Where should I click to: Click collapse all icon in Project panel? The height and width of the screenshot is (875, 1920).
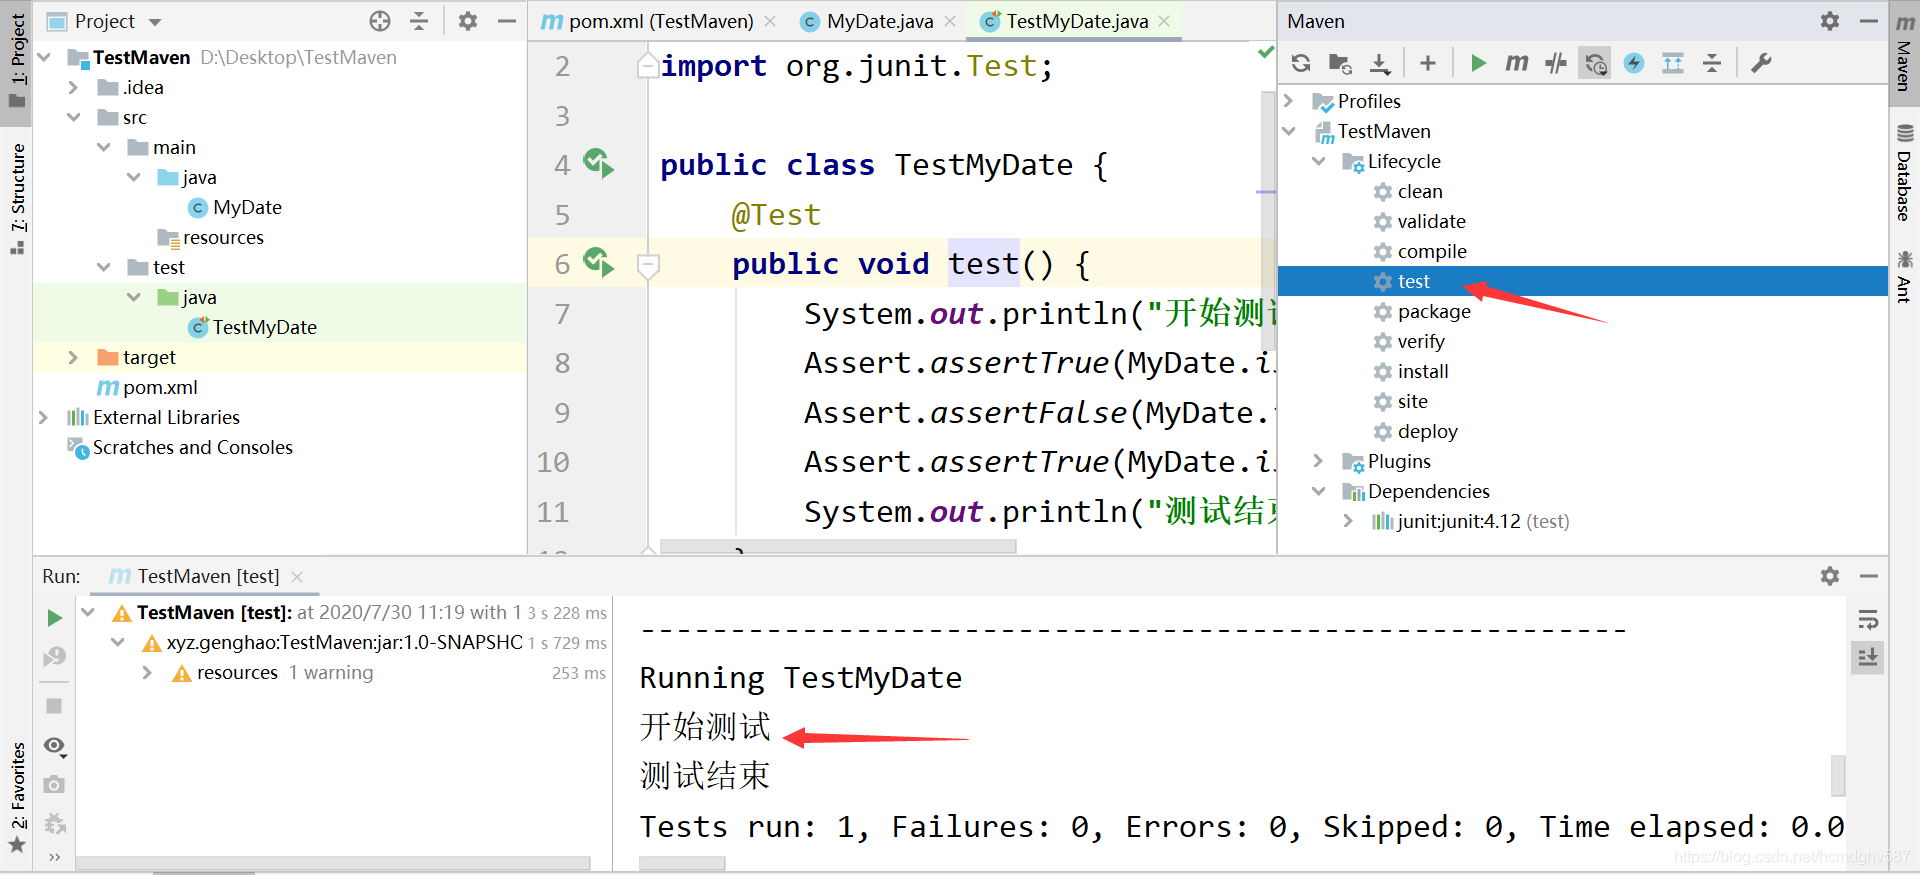pyautogui.click(x=419, y=21)
